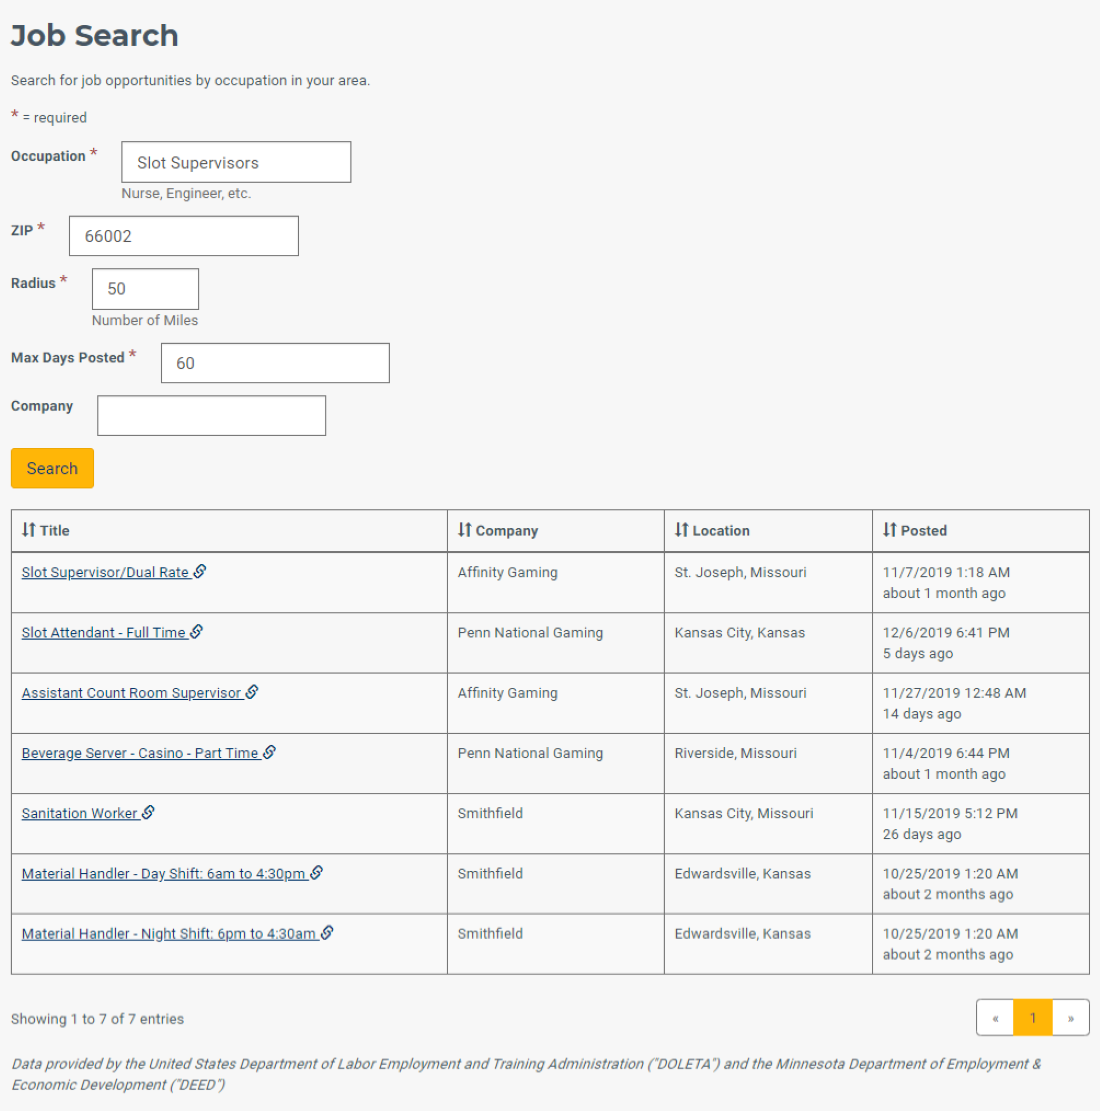Click the empty Company input field
The width and height of the screenshot is (1100, 1111).
[211, 416]
